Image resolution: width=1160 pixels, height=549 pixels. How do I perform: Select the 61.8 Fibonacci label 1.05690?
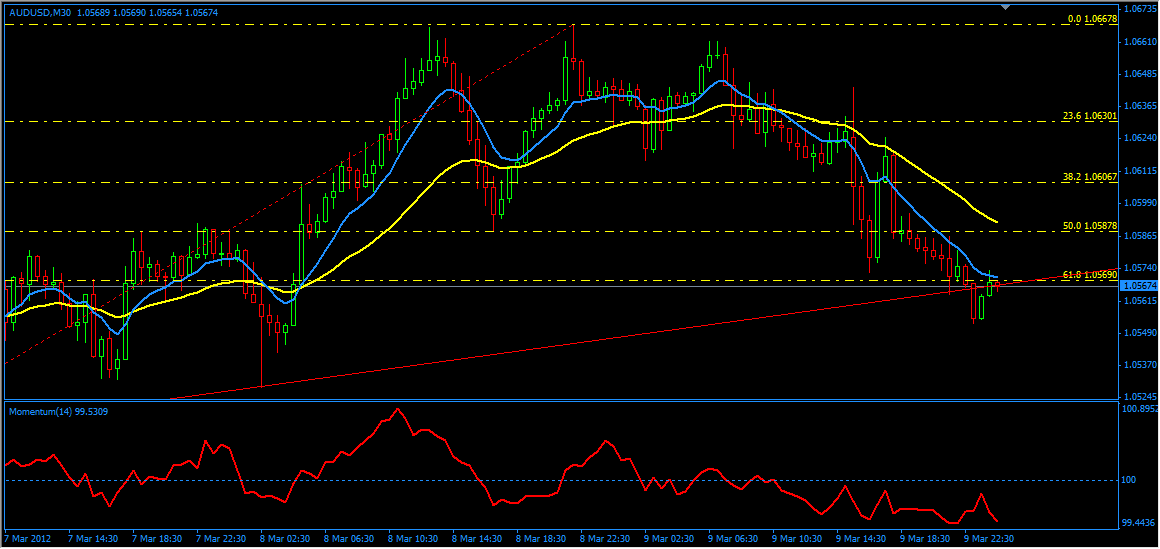1089,274
